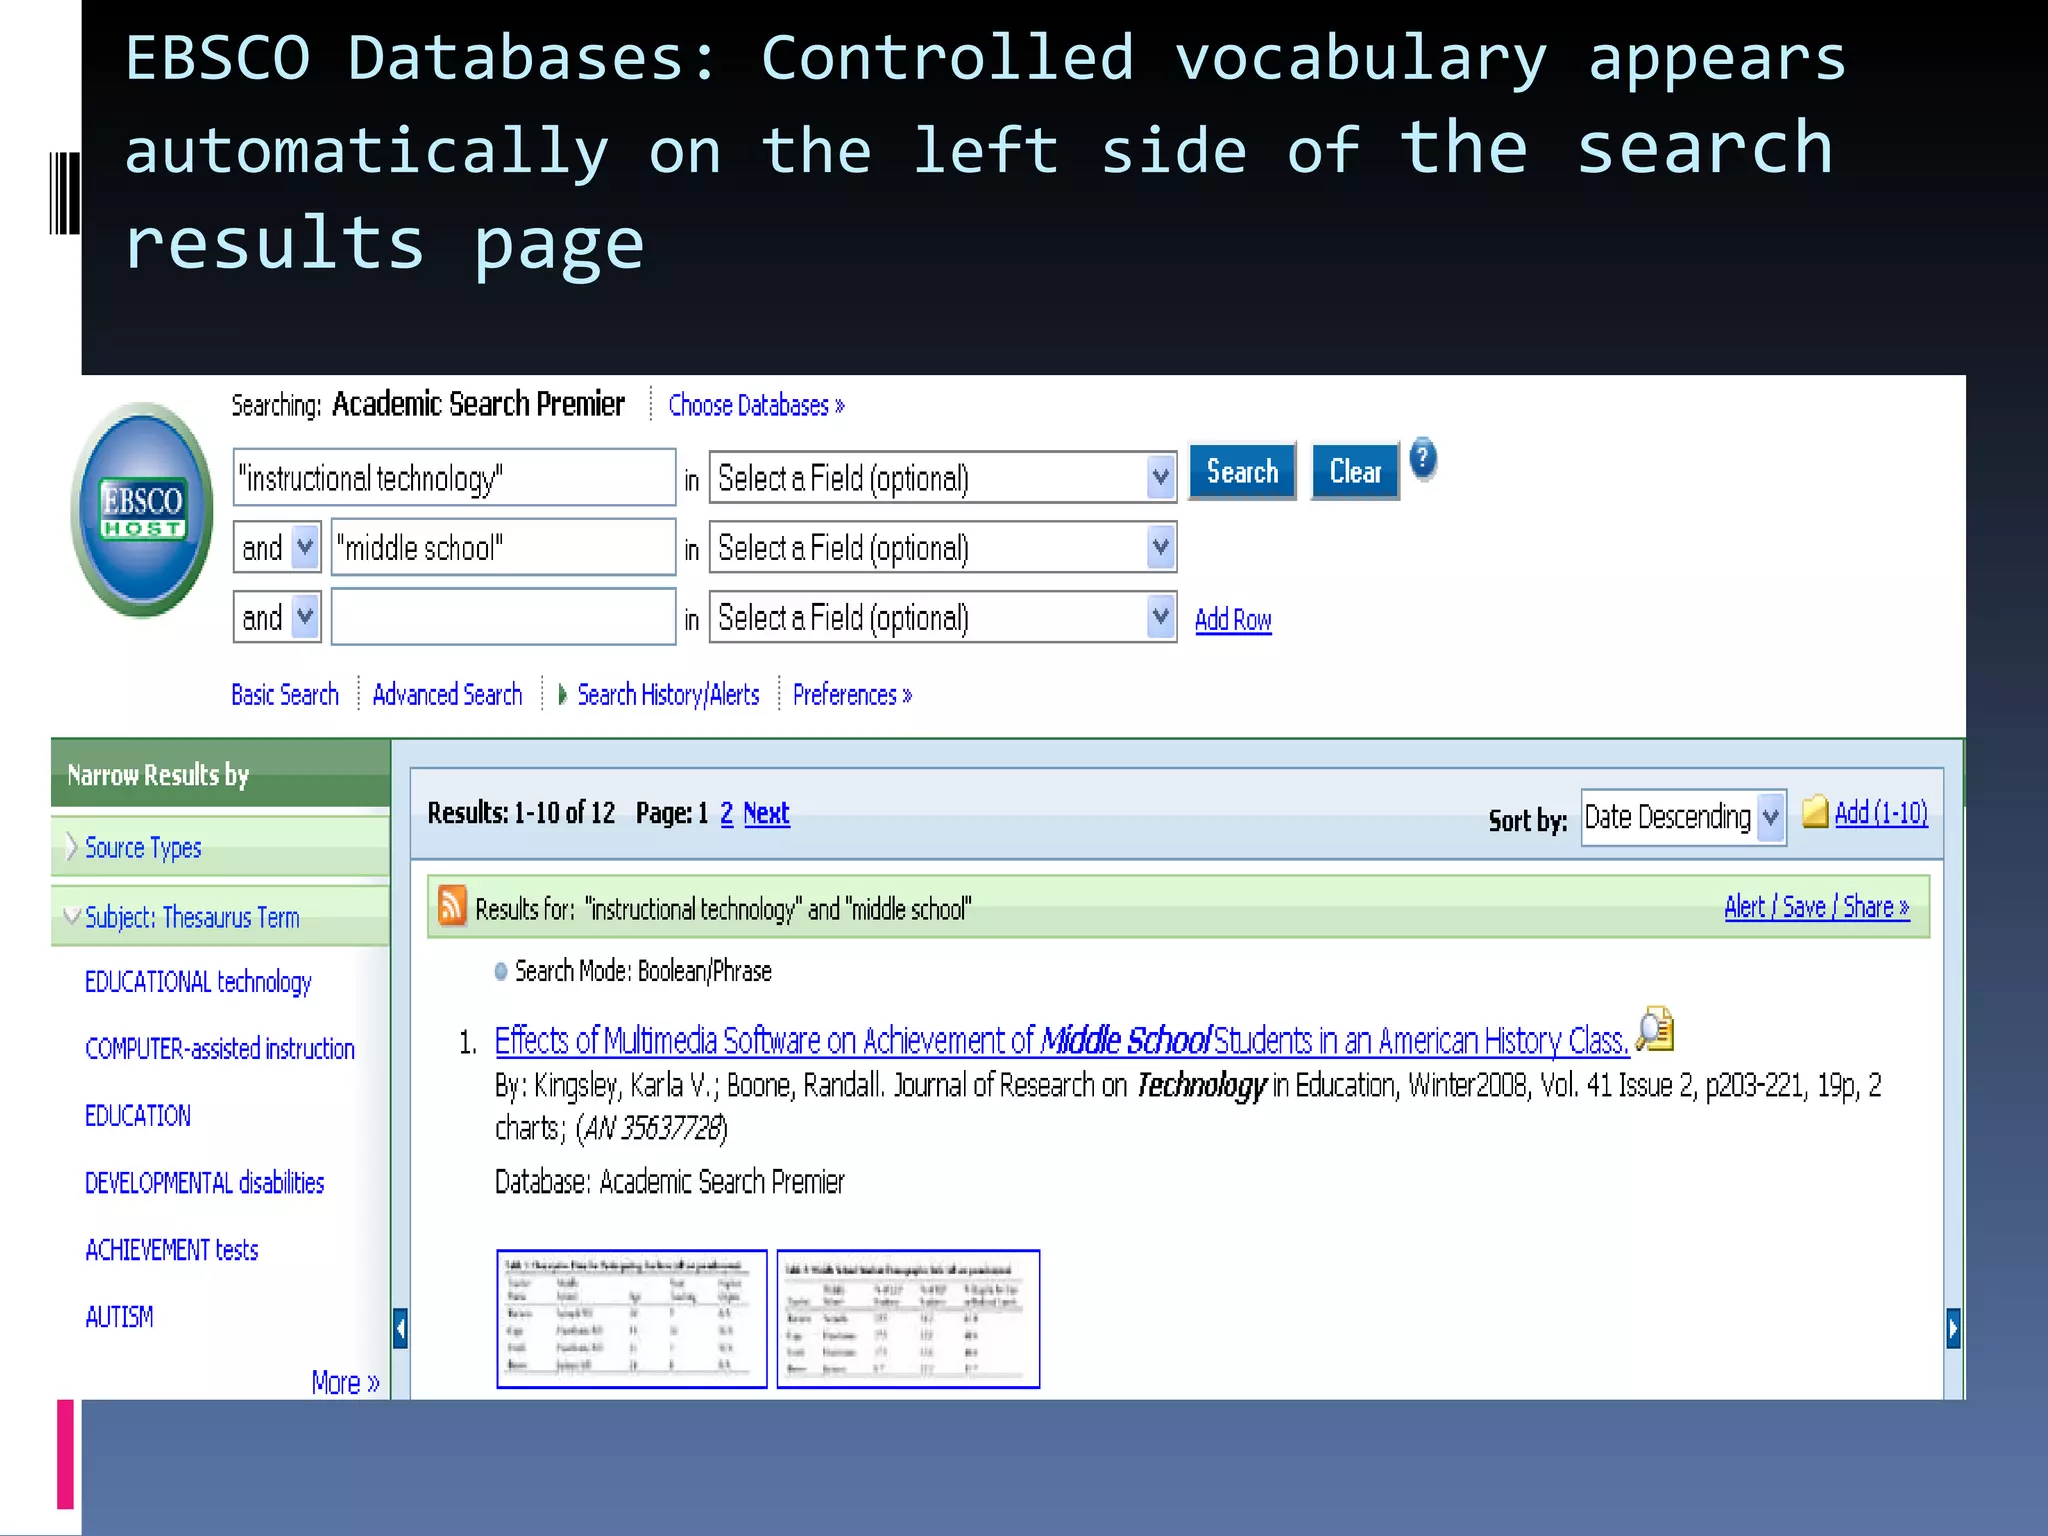Viewport: 2048px width, 1536px height.
Task: Narrow by AUTISM subject
Action: [x=120, y=1317]
